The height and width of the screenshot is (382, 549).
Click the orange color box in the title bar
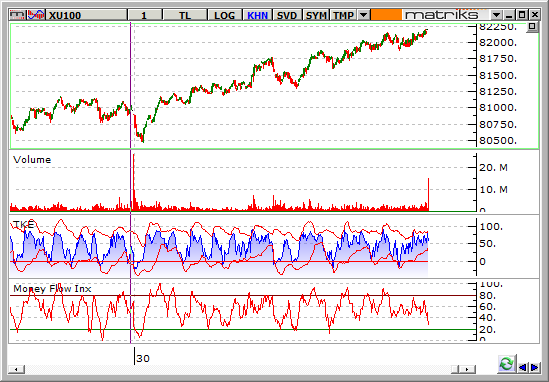tap(386, 15)
